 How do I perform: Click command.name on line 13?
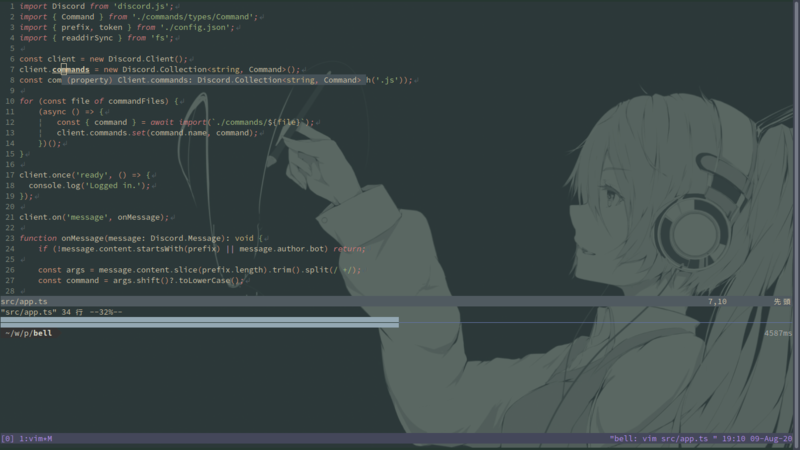click(177, 133)
